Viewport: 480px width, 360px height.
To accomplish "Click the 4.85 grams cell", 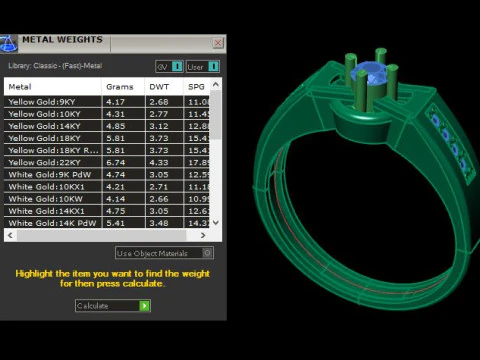I will pyautogui.click(x=123, y=126).
